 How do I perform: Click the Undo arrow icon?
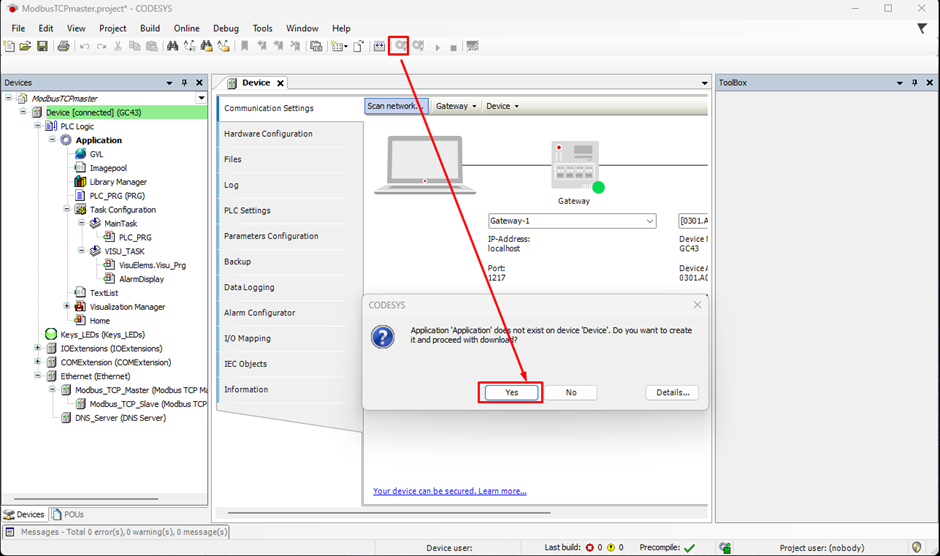click(85, 46)
